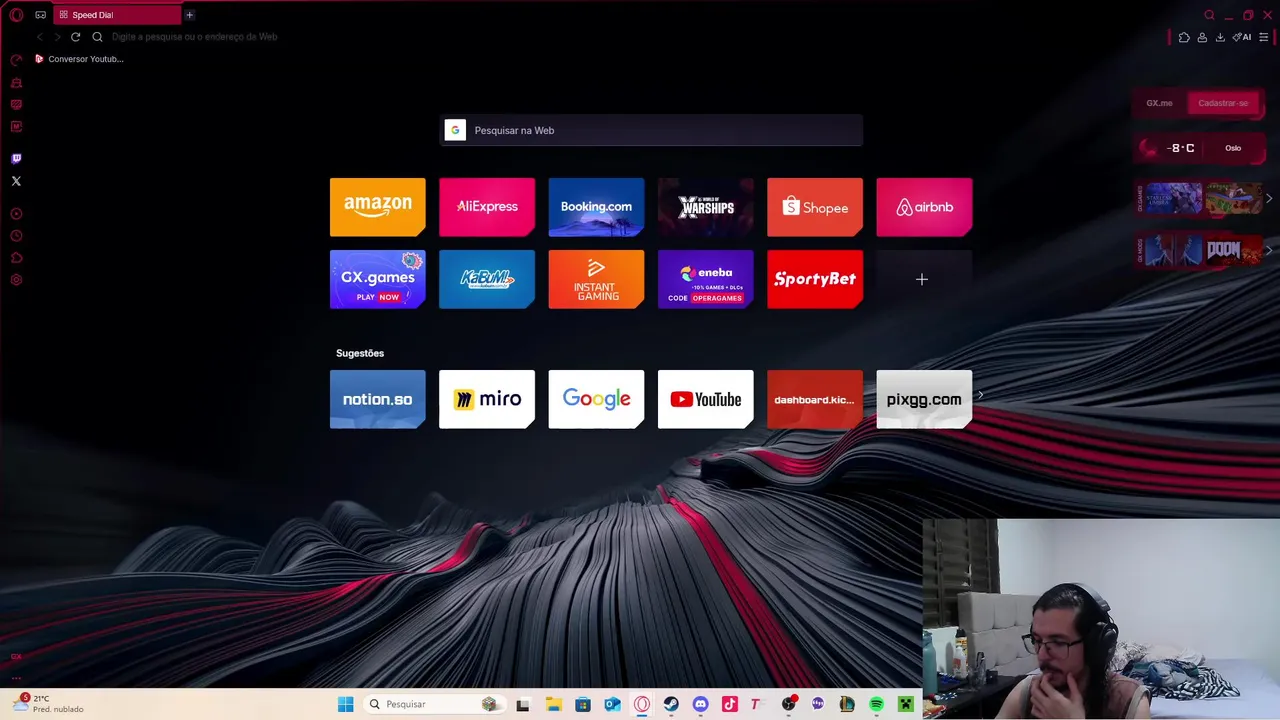Open the Google suggestion tile
This screenshot has width=1280, height=720.
(x=596, y=399)
